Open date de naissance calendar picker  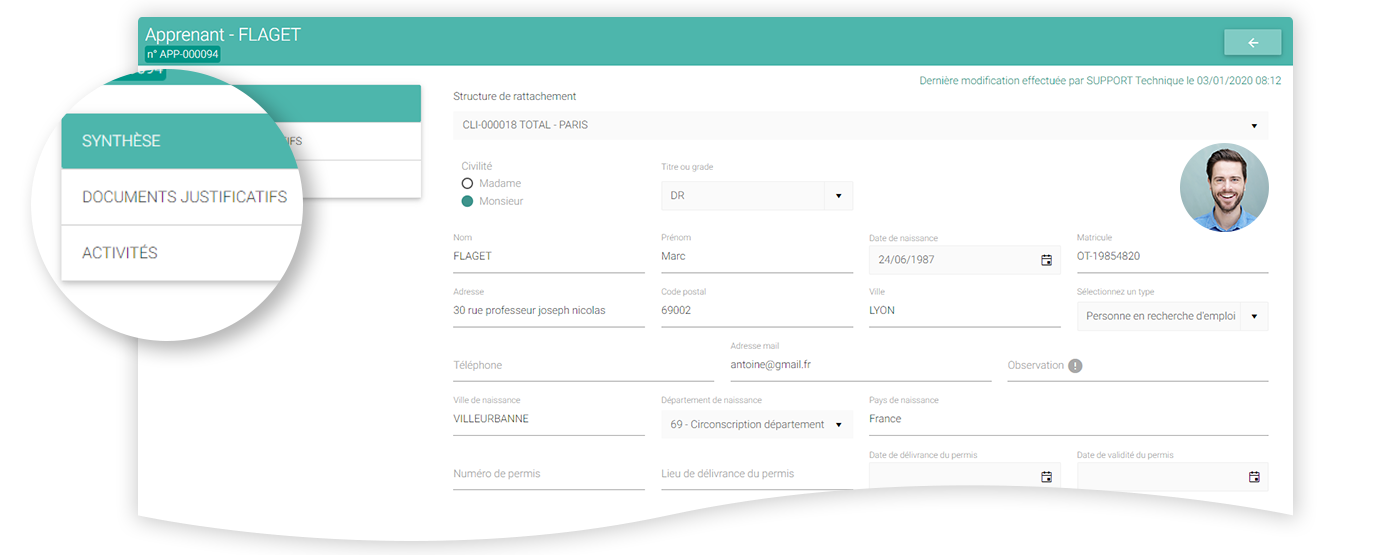pyautogui.click(x=1046, y=260)
